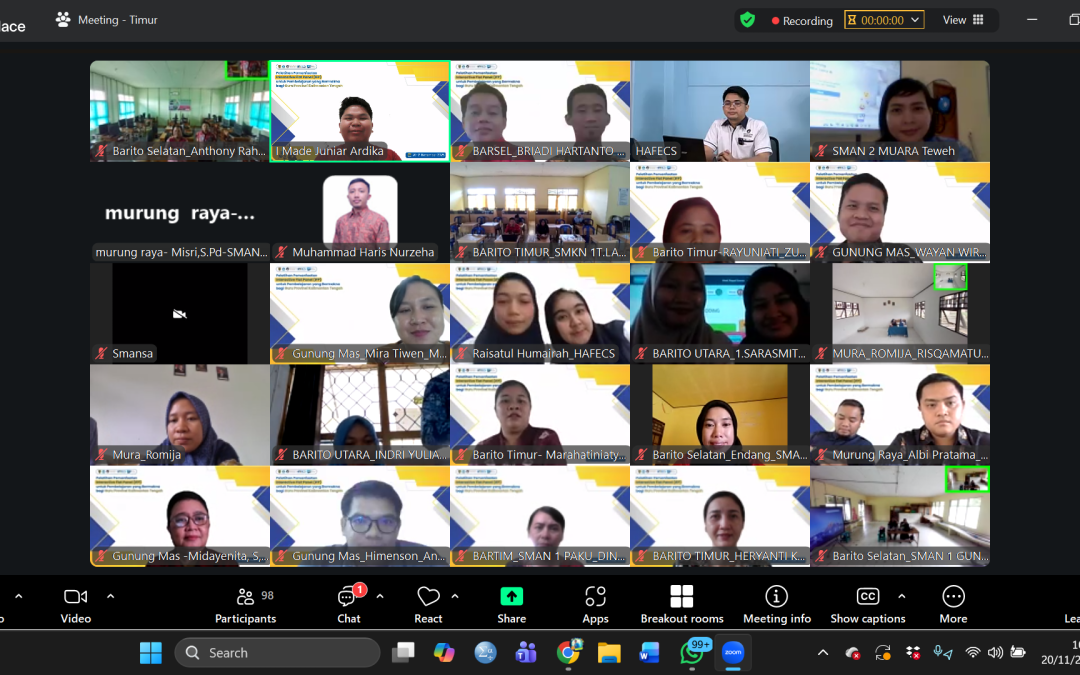The image size is (1080, 675).
Task: Select the Smansa camera-off tile
Action: click(x=179, y=313)
